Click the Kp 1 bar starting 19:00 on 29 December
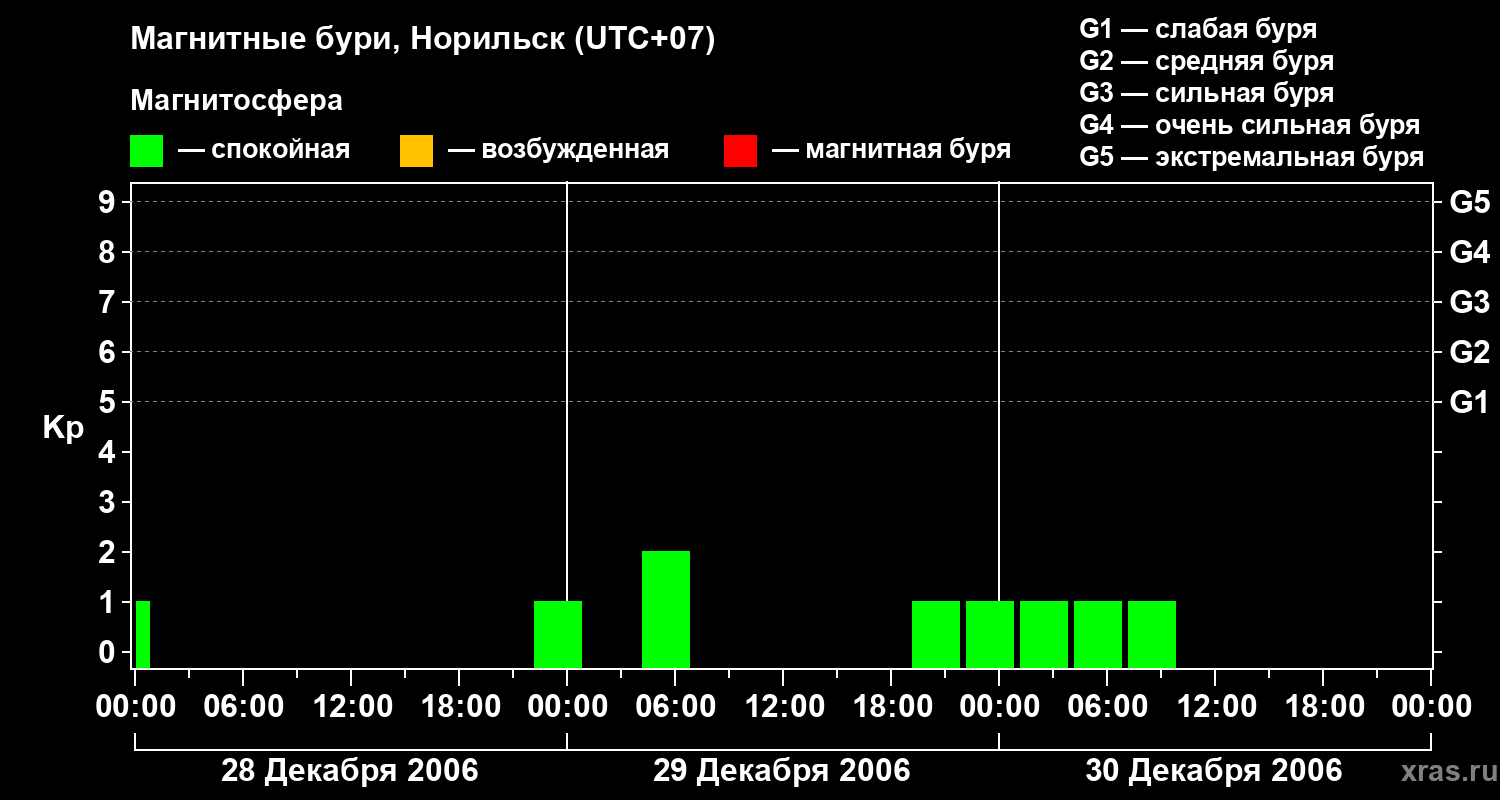 point(936,634)
